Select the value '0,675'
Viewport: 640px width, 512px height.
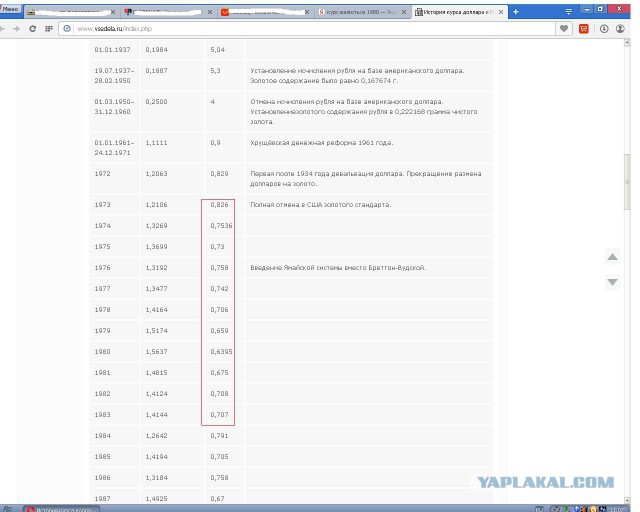(220, 373)
